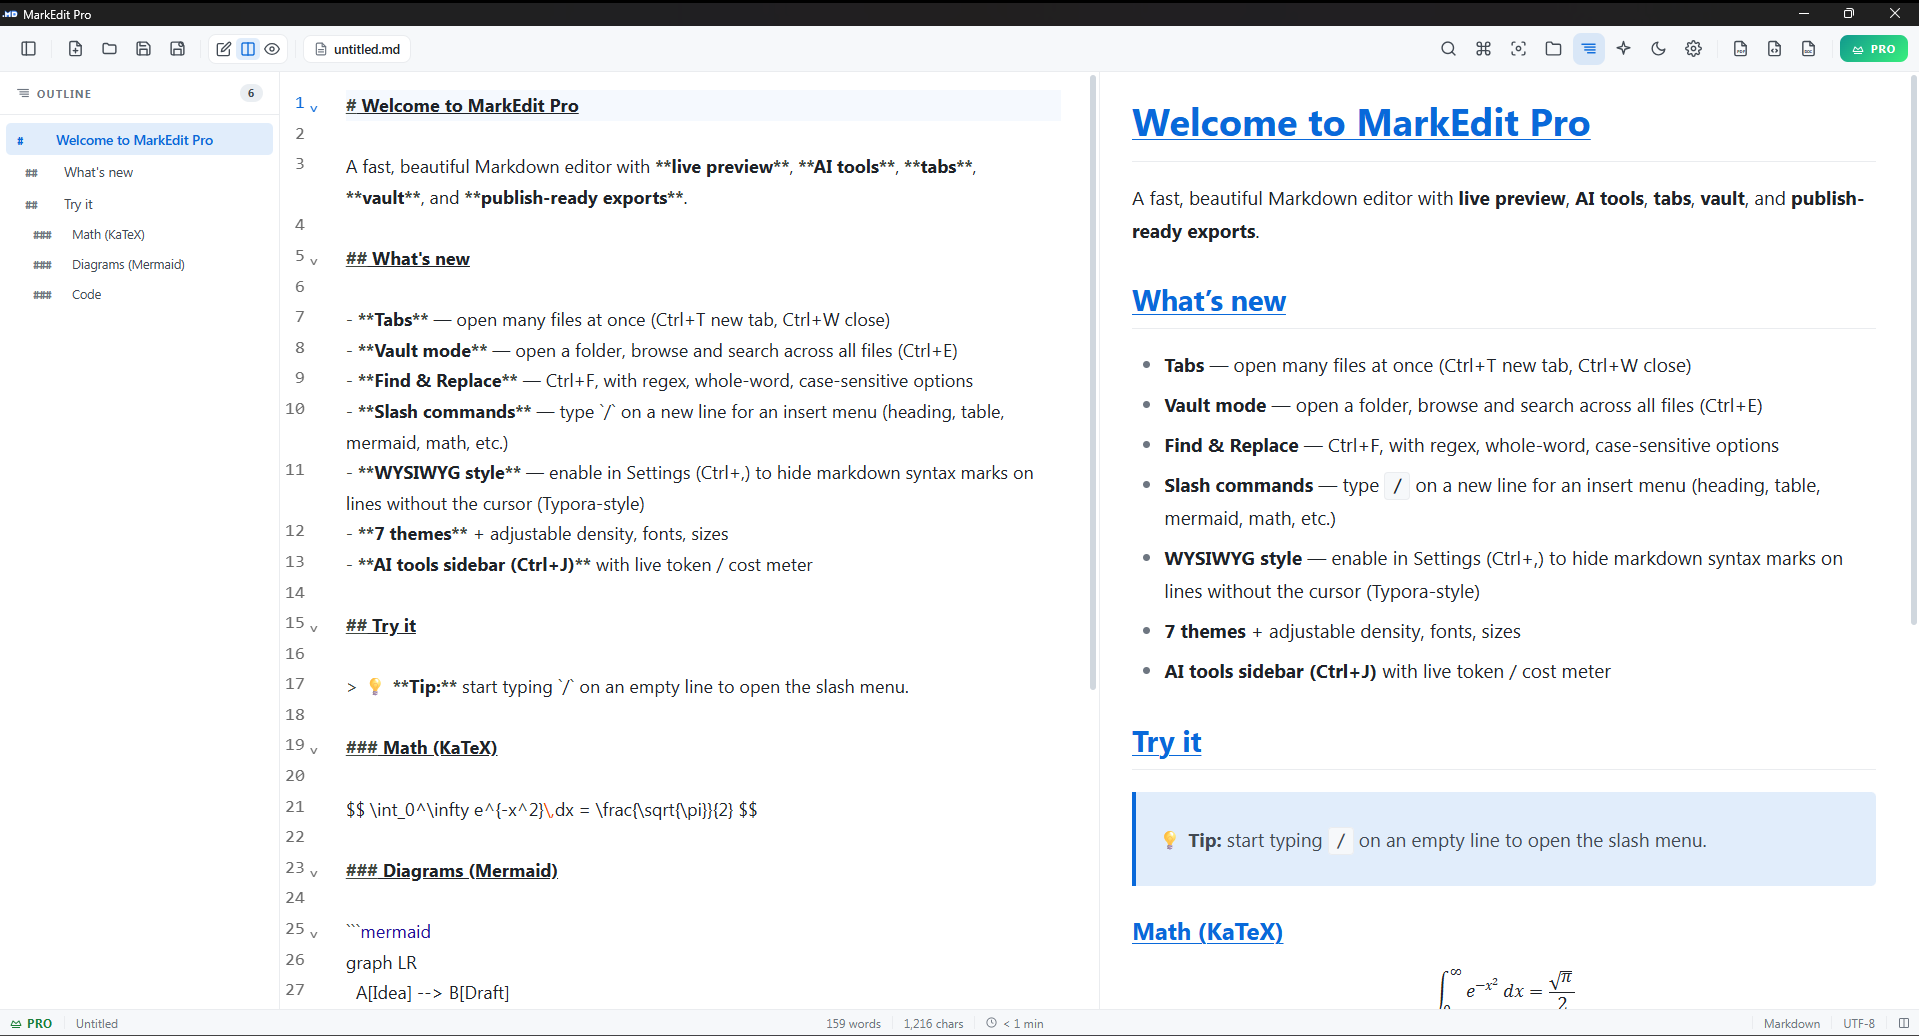Export document as PDF icon
1919x1036 pixels.
tap(1740, 49)
